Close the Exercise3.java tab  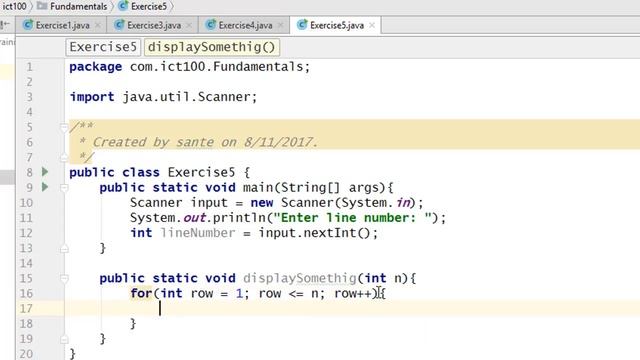pos(189,25)
